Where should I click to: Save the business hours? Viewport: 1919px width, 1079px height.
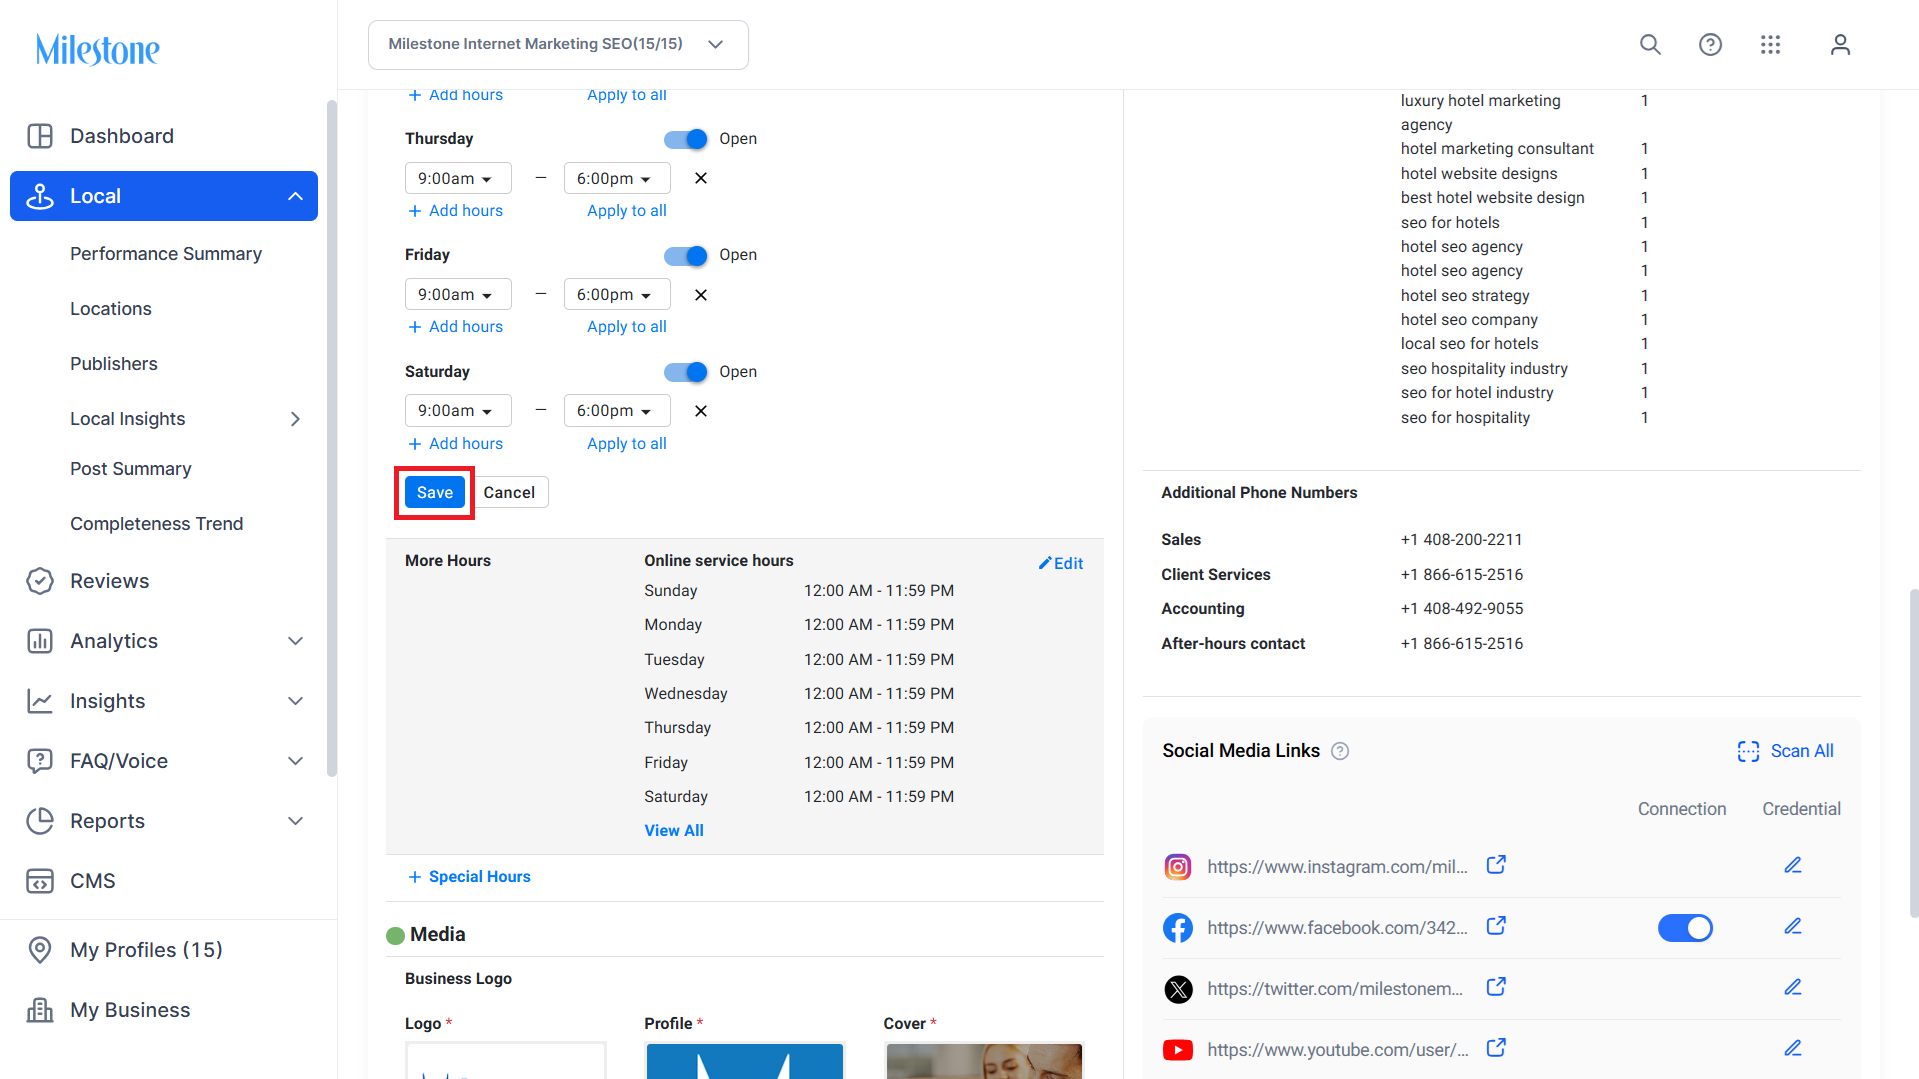pyautogui.click(x=435, y=492)
